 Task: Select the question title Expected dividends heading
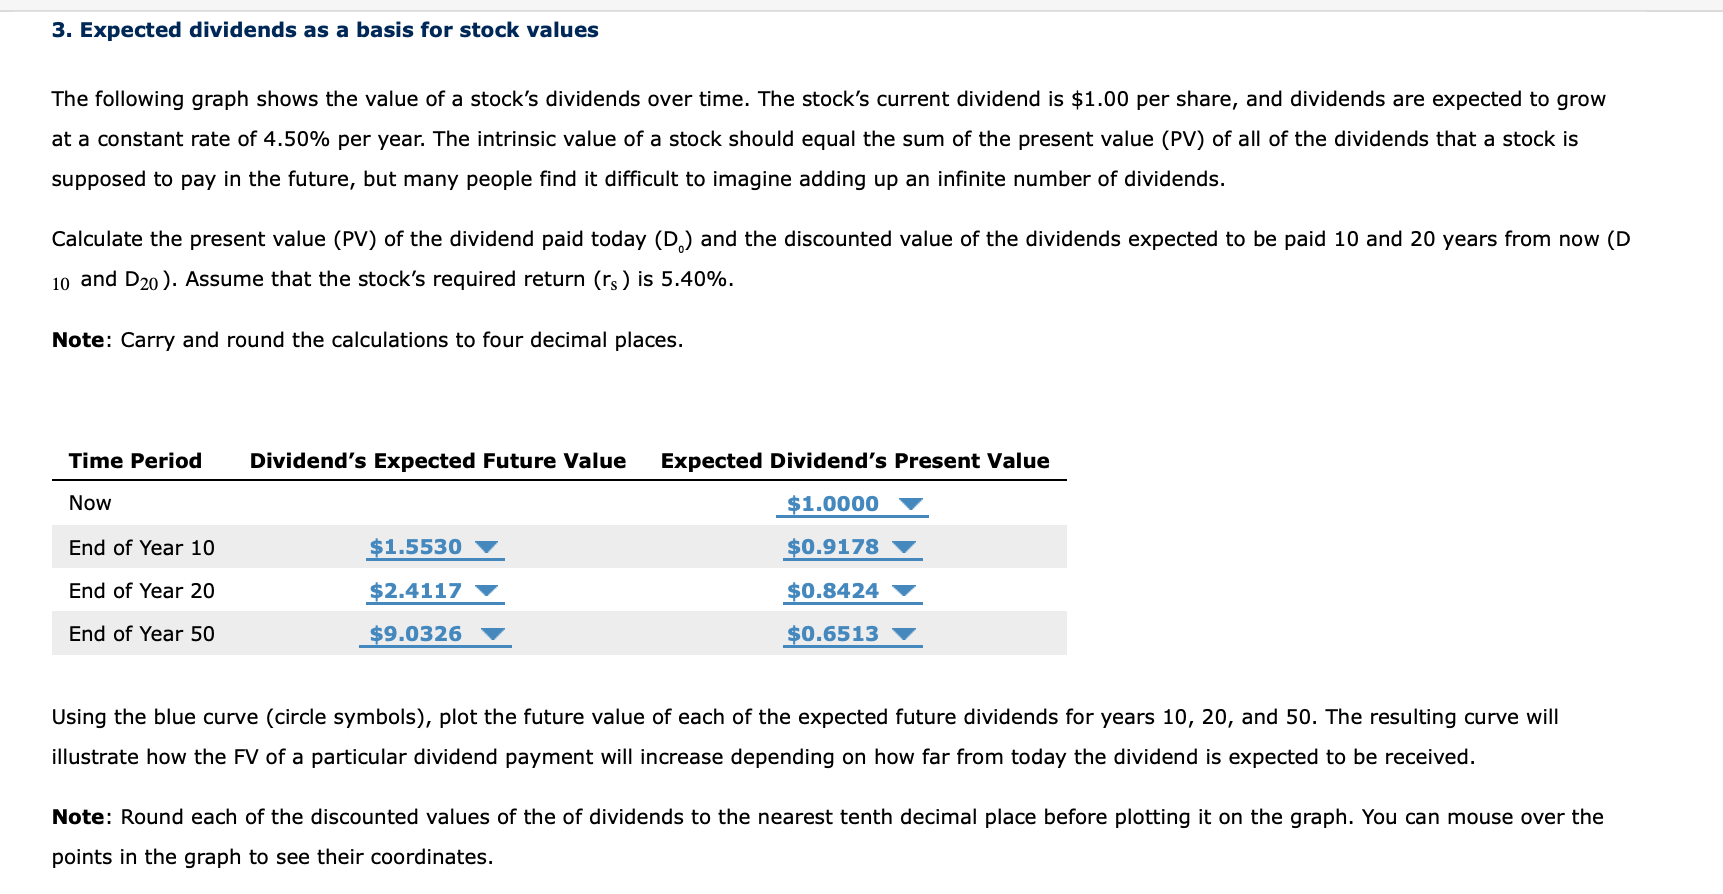(325, 29)
